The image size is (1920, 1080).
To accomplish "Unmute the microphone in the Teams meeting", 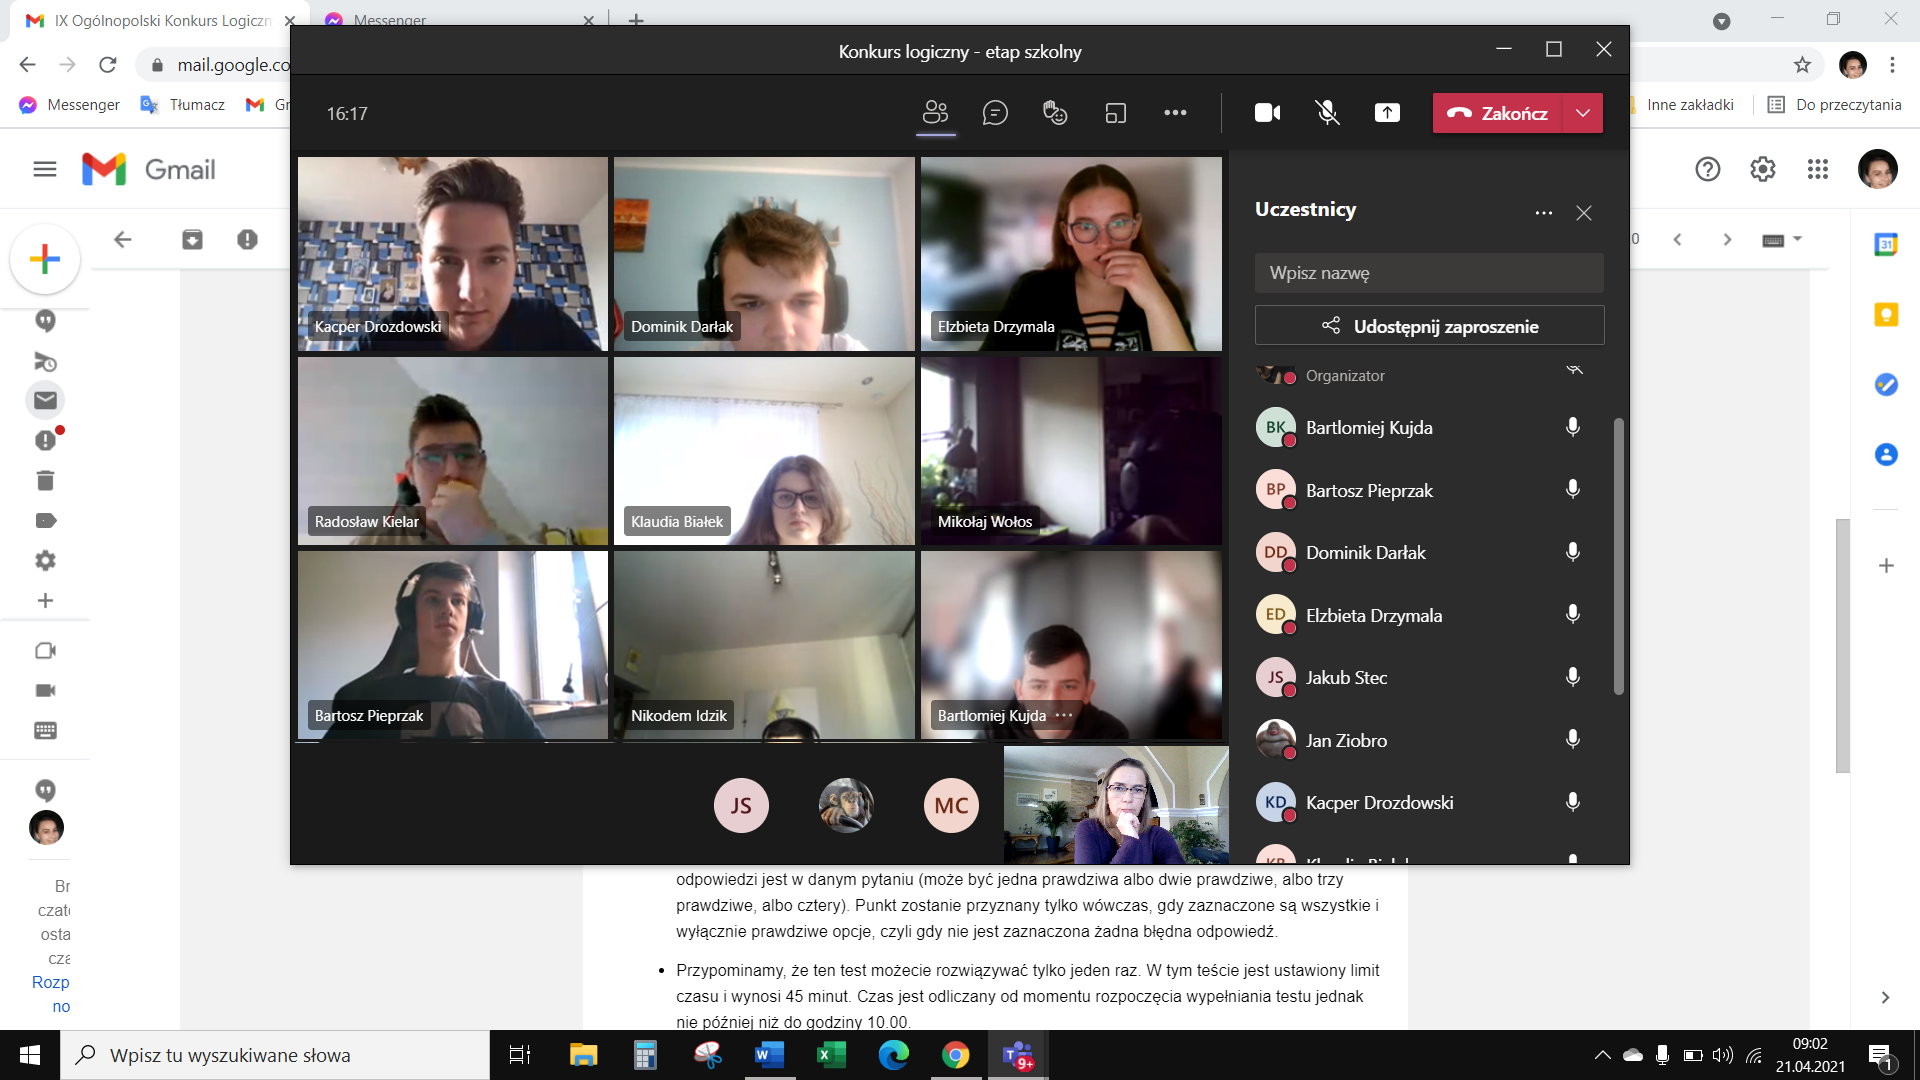I will (1327, 113).
